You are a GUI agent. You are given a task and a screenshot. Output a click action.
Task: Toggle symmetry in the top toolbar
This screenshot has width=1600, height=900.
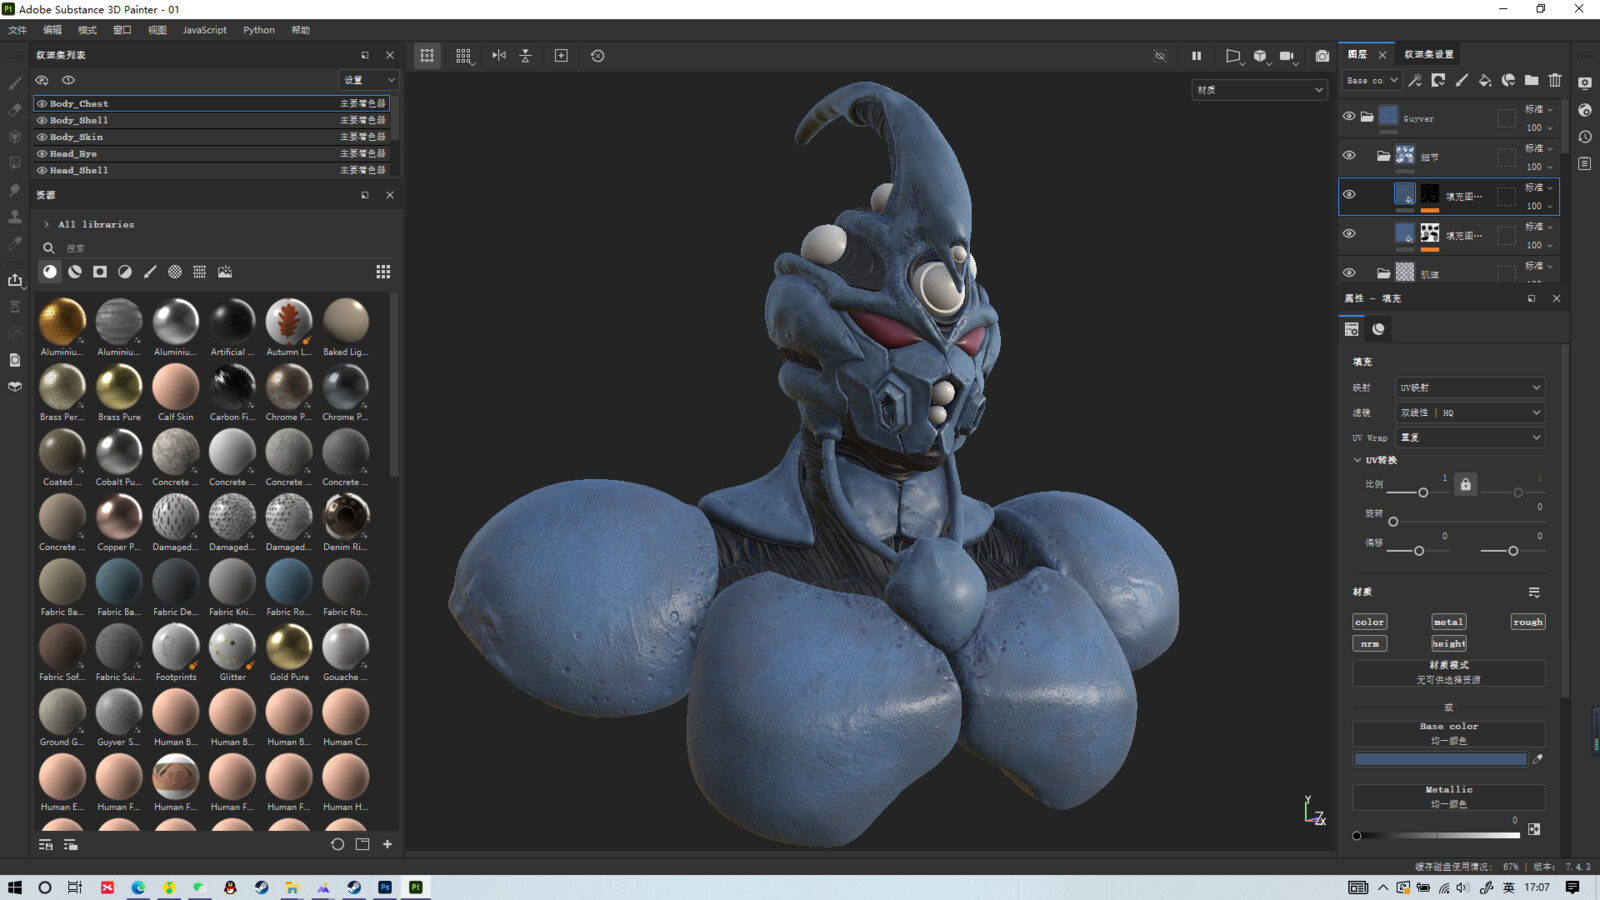[499, 56]
